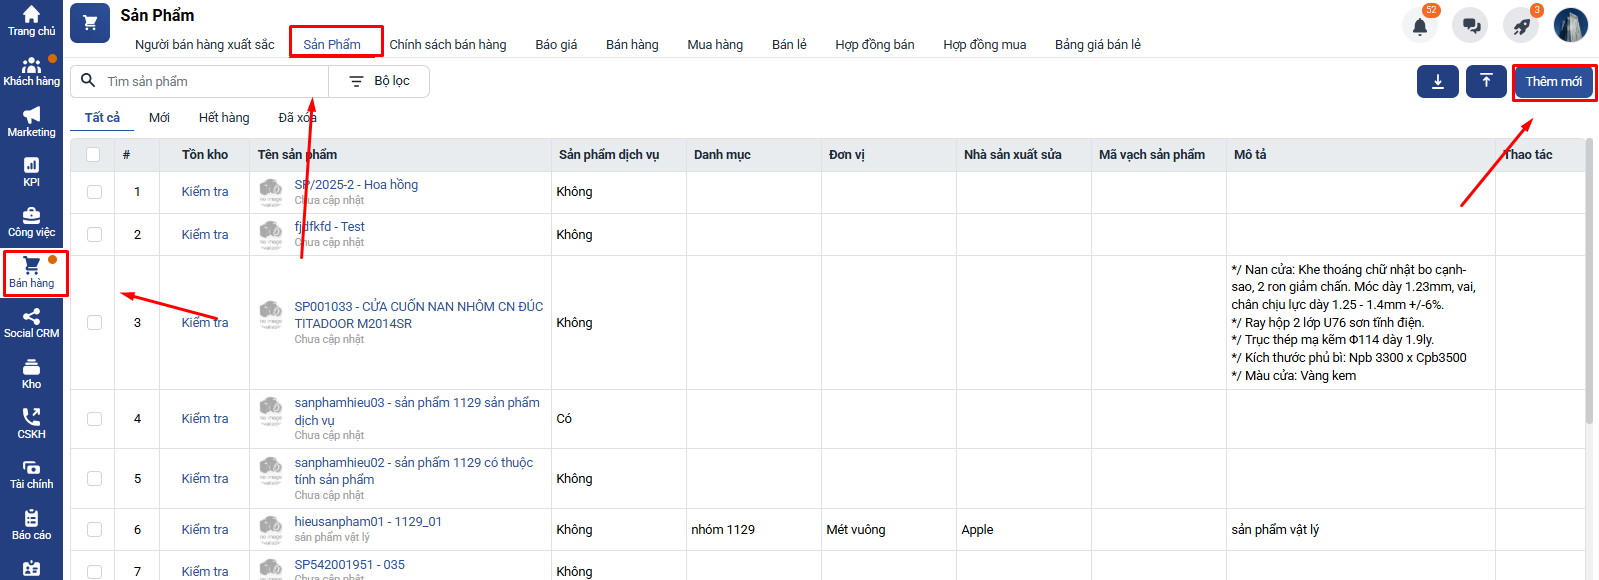Open the Trang chủ home icon
1599x580 pixels.
click(x=31, y=20)
